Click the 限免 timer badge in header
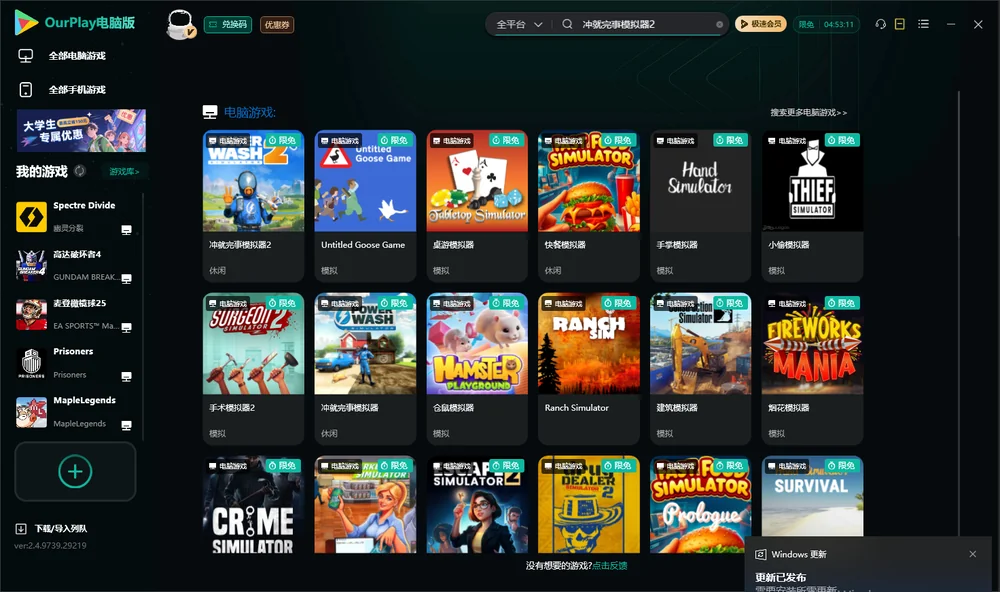Image resolution: width=1000 pixels, height=592 pixels. click(826, 24)
